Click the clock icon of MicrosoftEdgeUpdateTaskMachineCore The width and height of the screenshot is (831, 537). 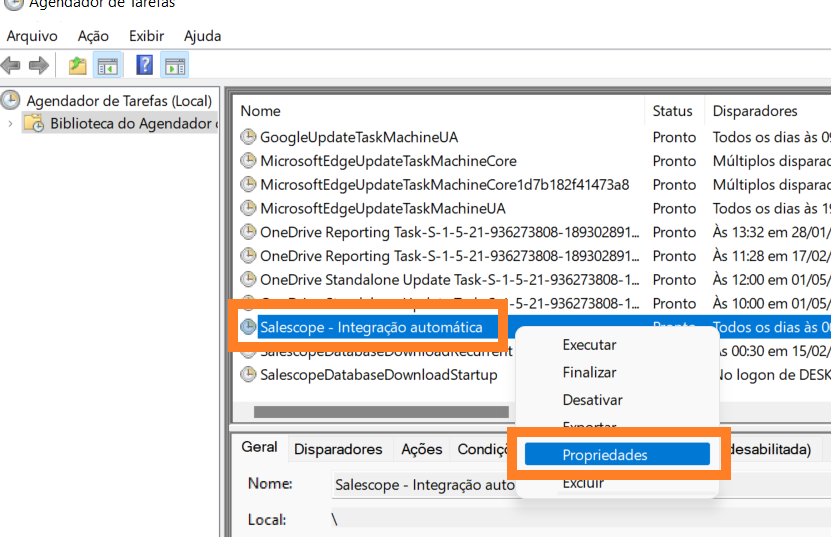248,160
